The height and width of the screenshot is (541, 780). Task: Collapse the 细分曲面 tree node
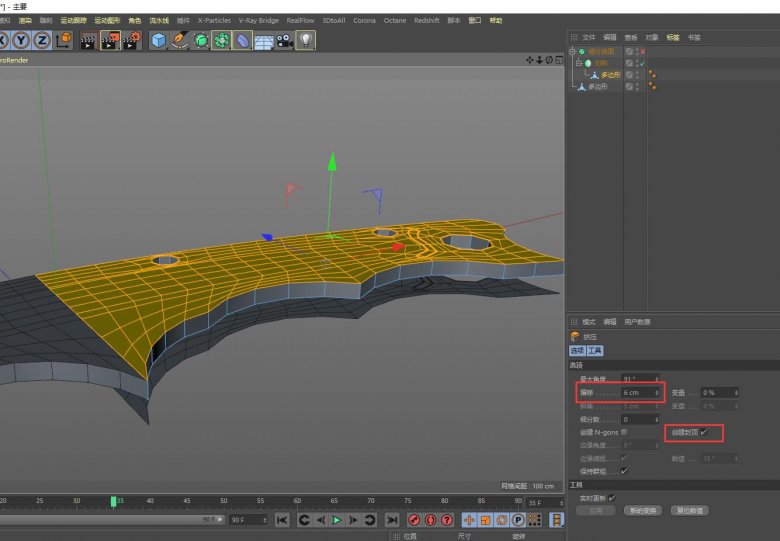click(x=572, y=51)
